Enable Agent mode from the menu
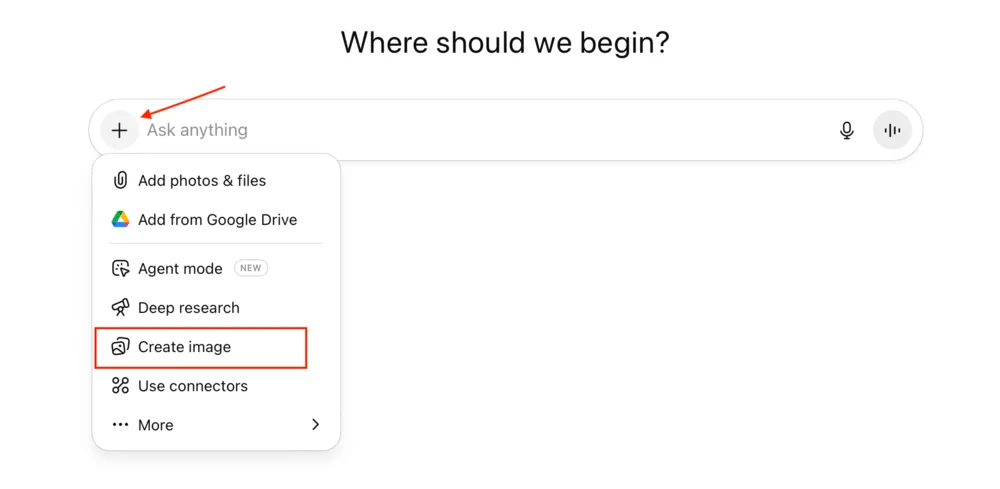 (x=180, y=268)
